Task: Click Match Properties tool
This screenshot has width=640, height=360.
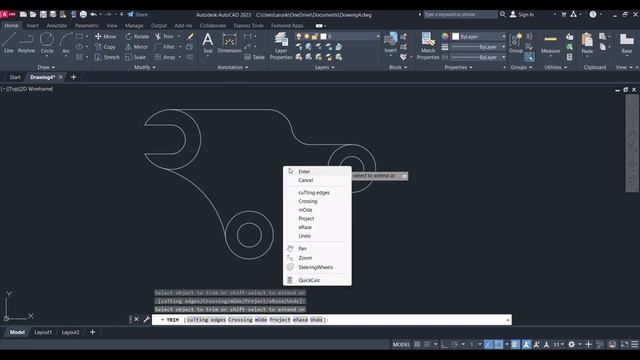Action: click(x=428, y=46)
